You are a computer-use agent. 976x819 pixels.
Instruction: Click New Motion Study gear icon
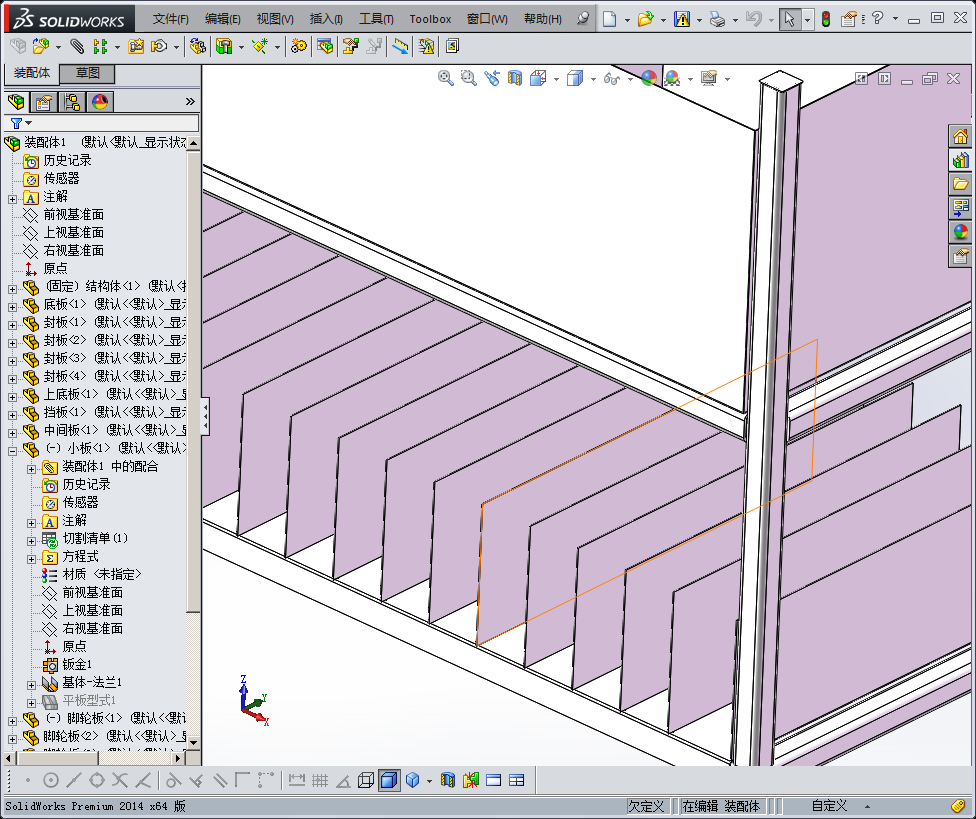(299, 46)
